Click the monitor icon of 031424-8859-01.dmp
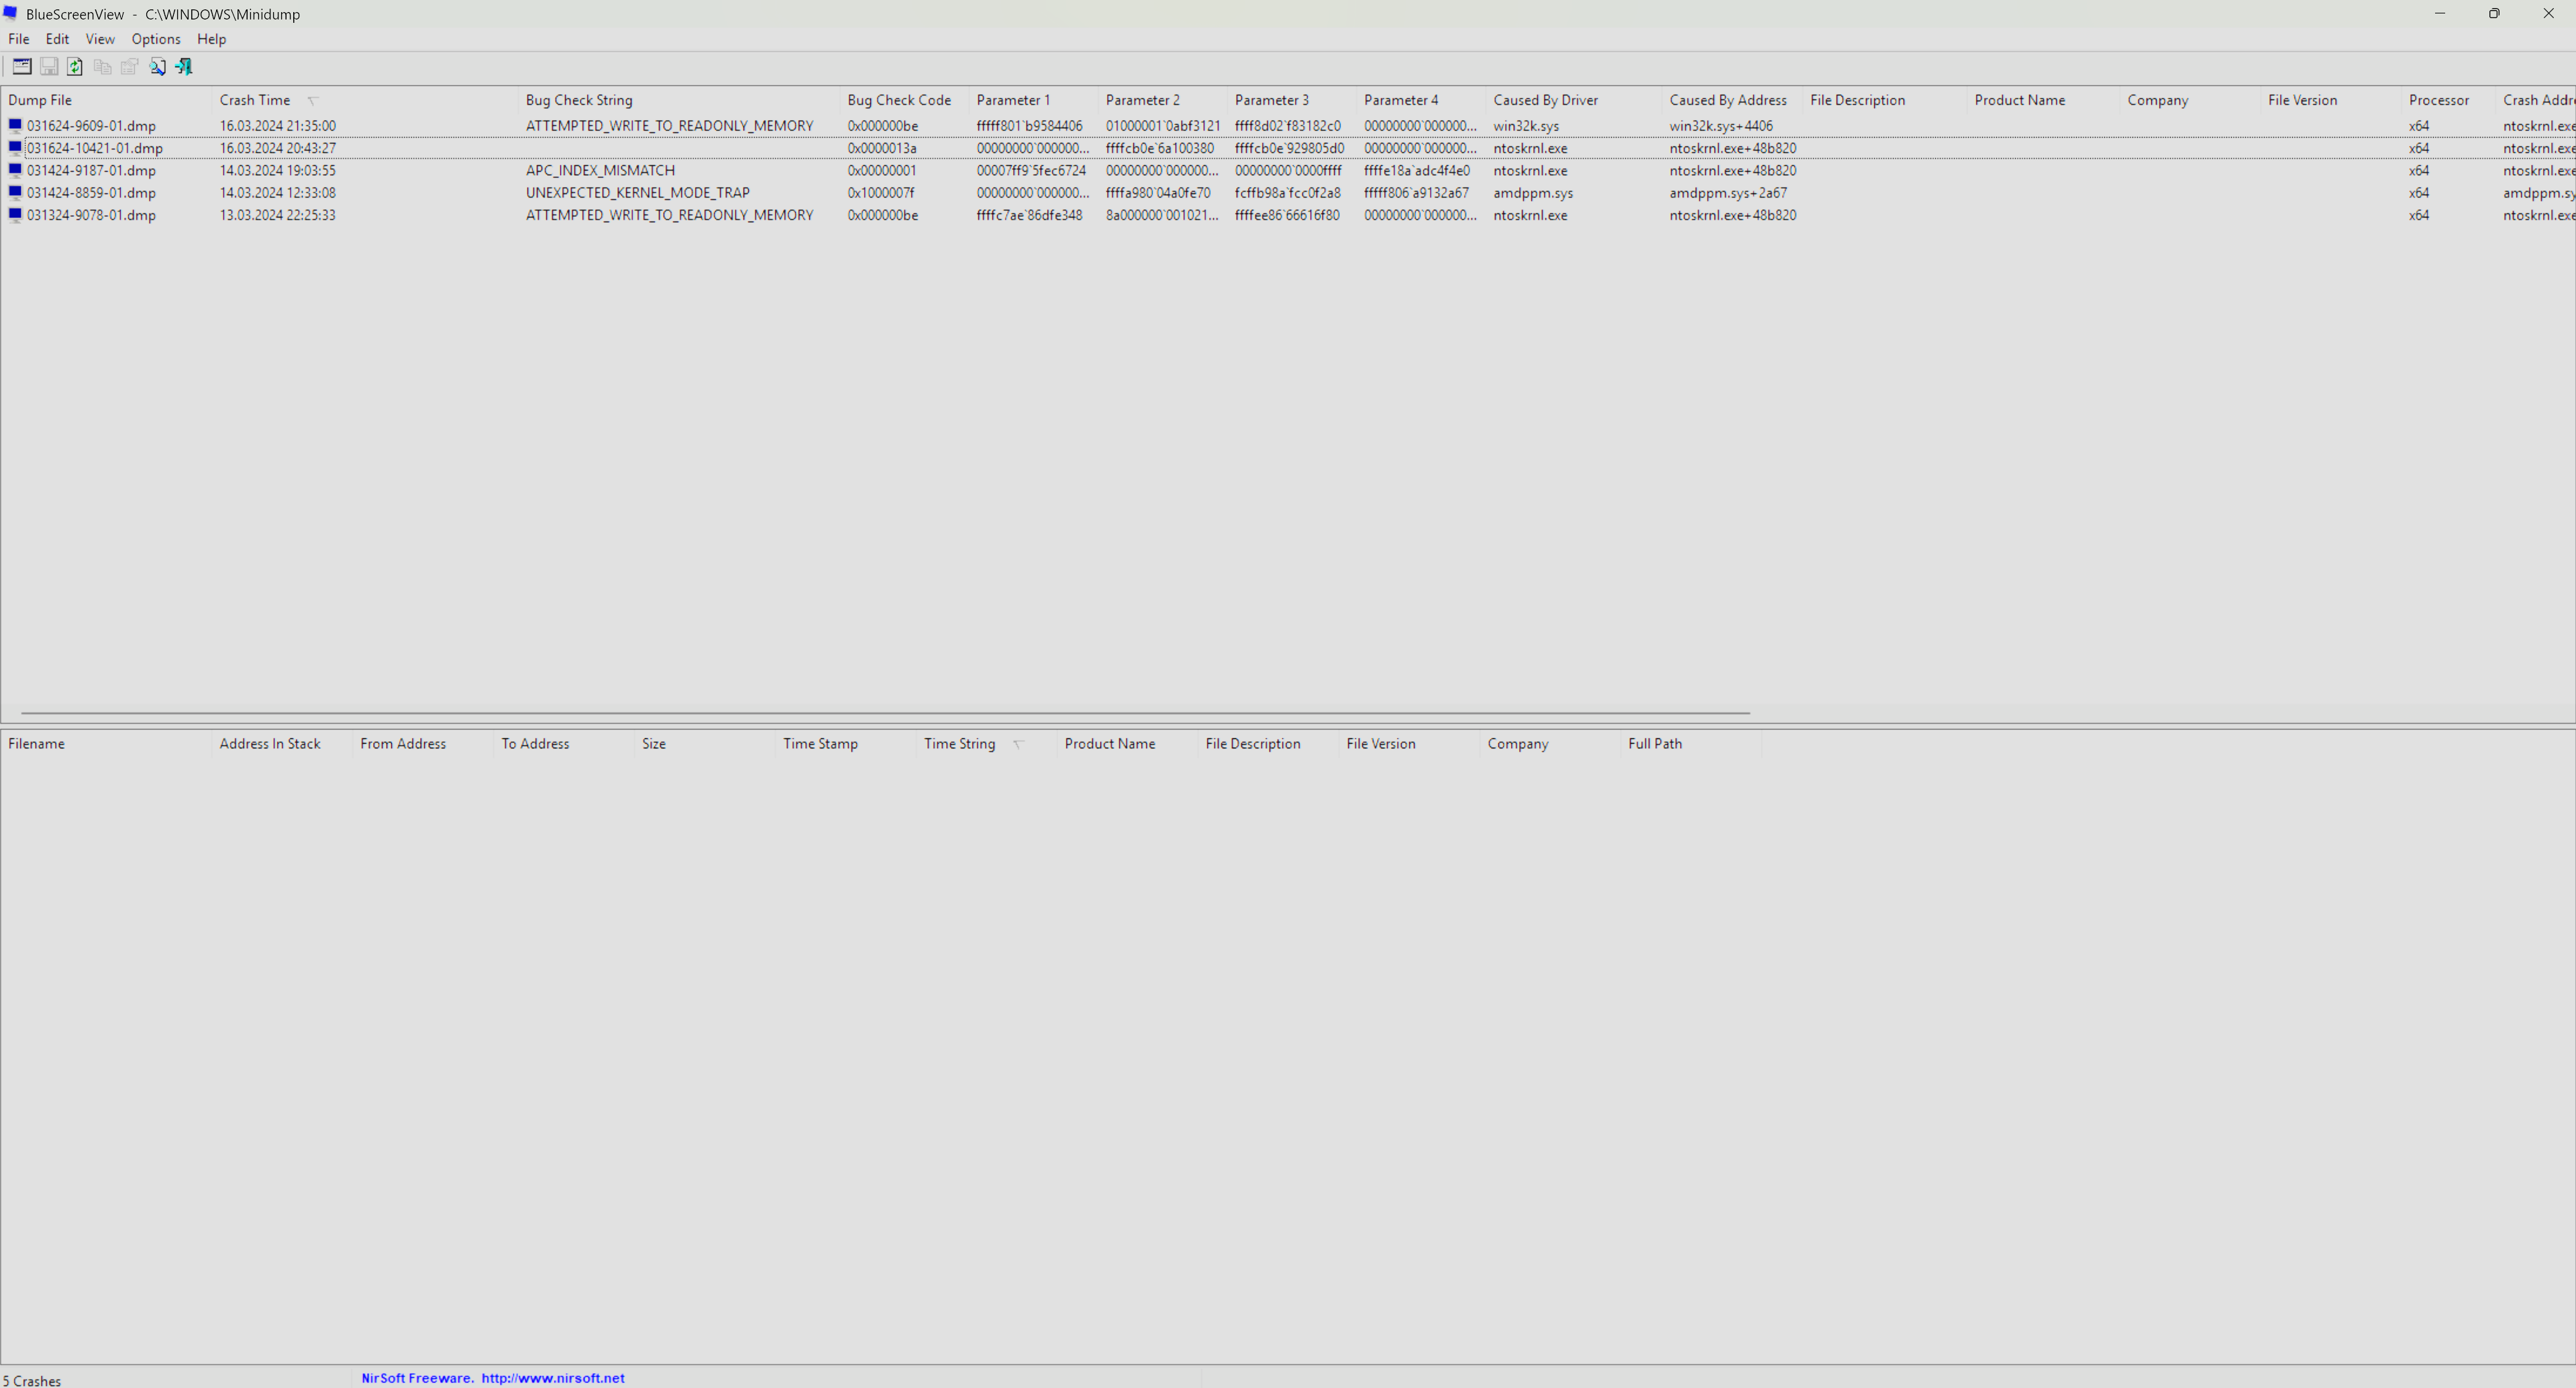 point(15,192)
